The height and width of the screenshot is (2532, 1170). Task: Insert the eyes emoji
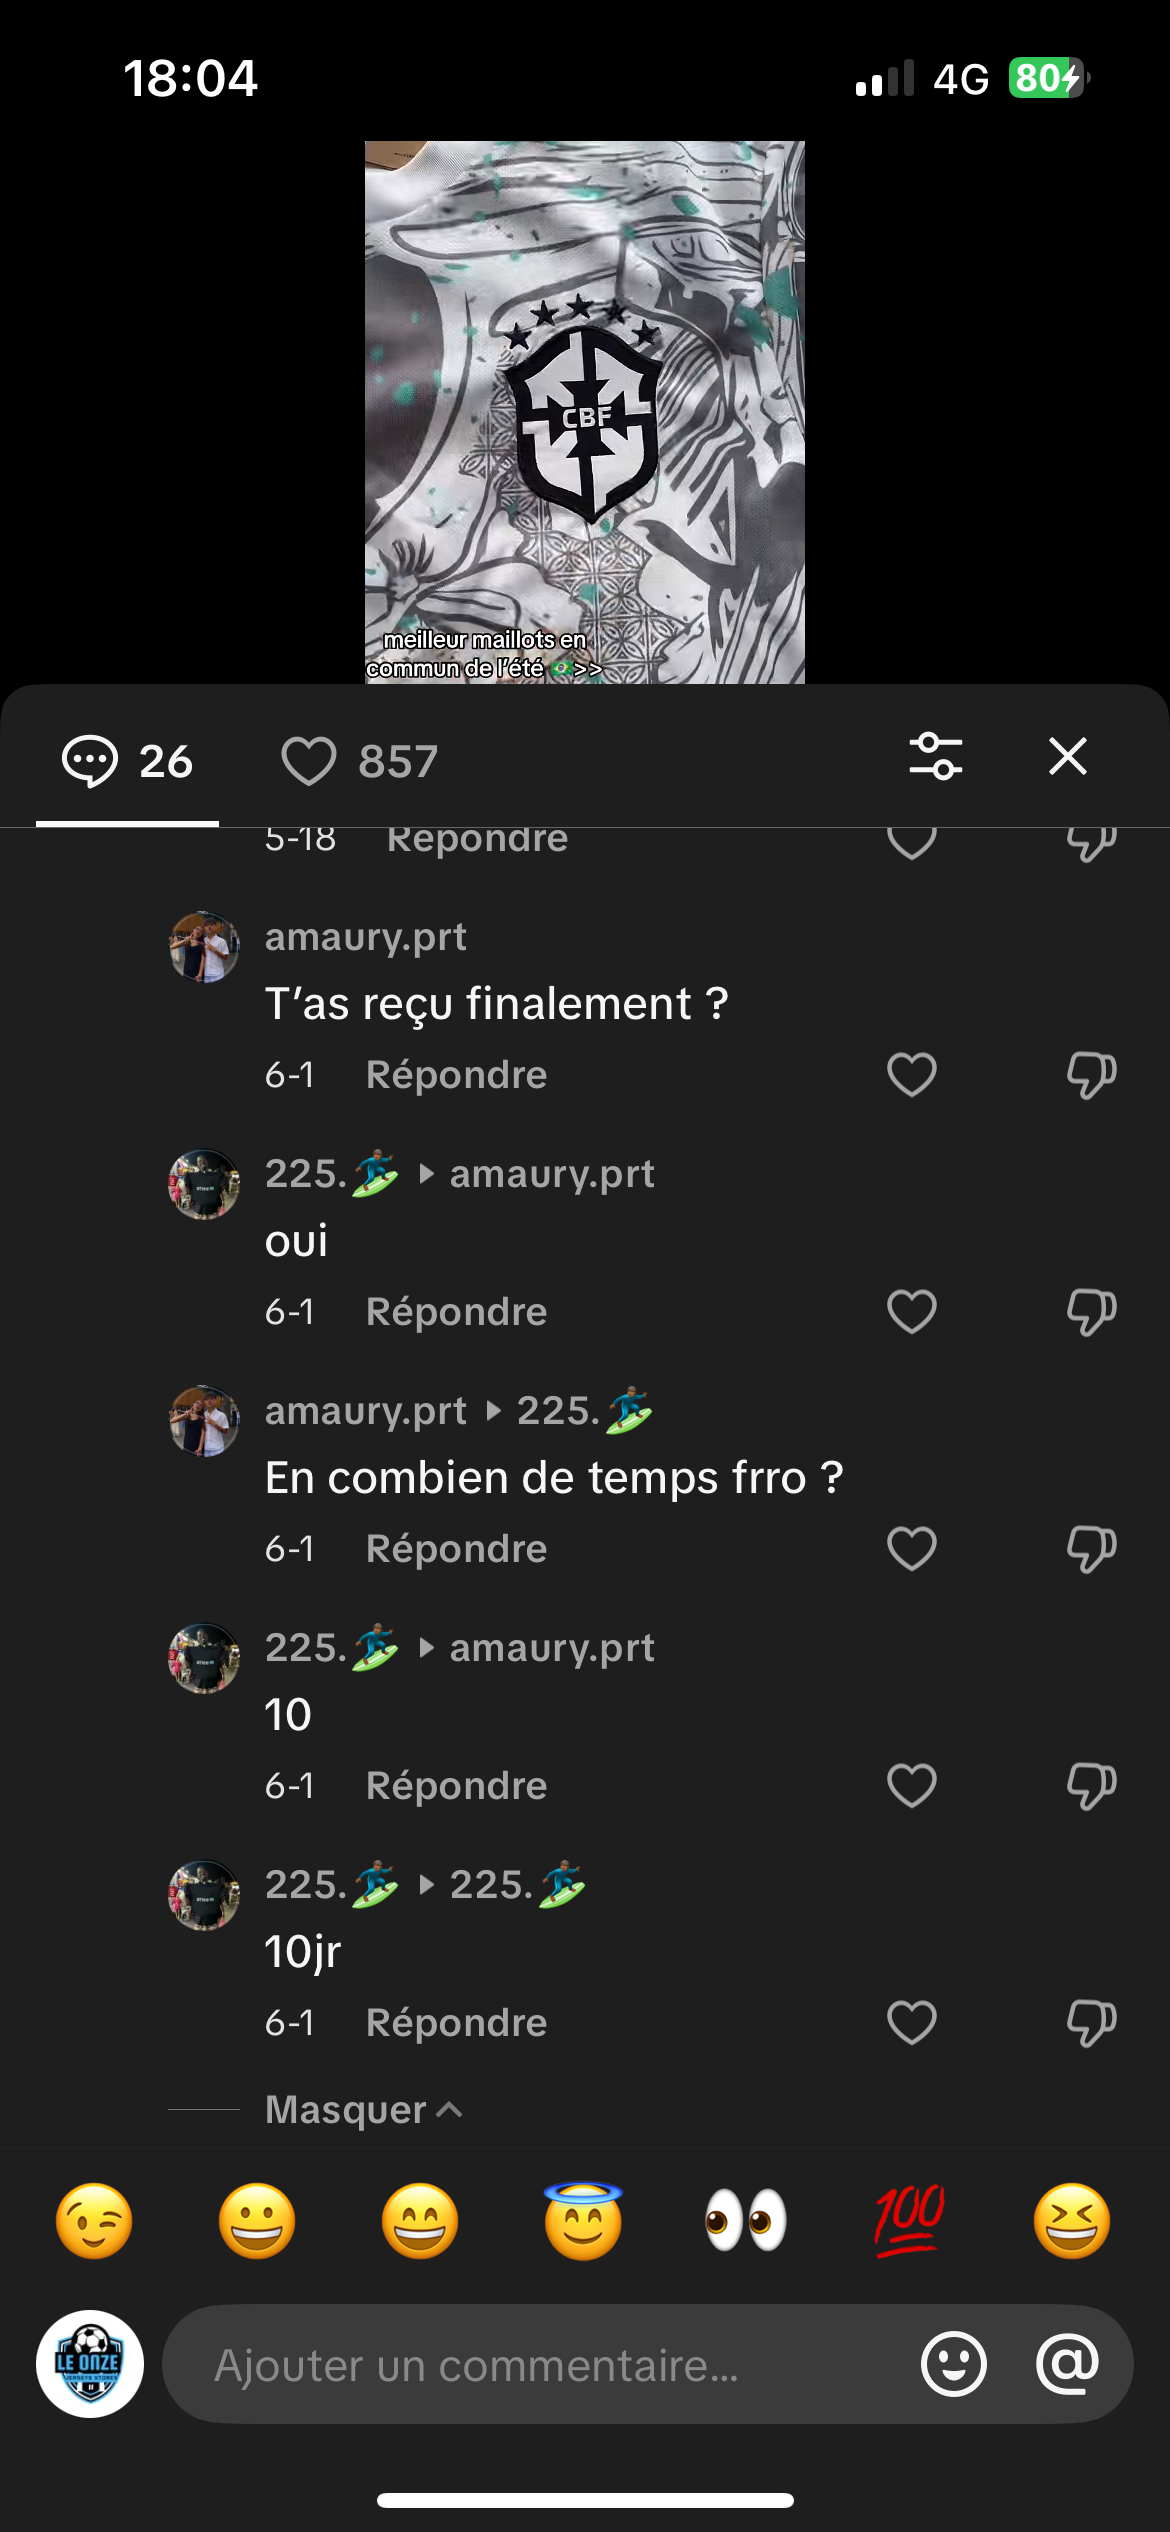[x=746, y=2221]
